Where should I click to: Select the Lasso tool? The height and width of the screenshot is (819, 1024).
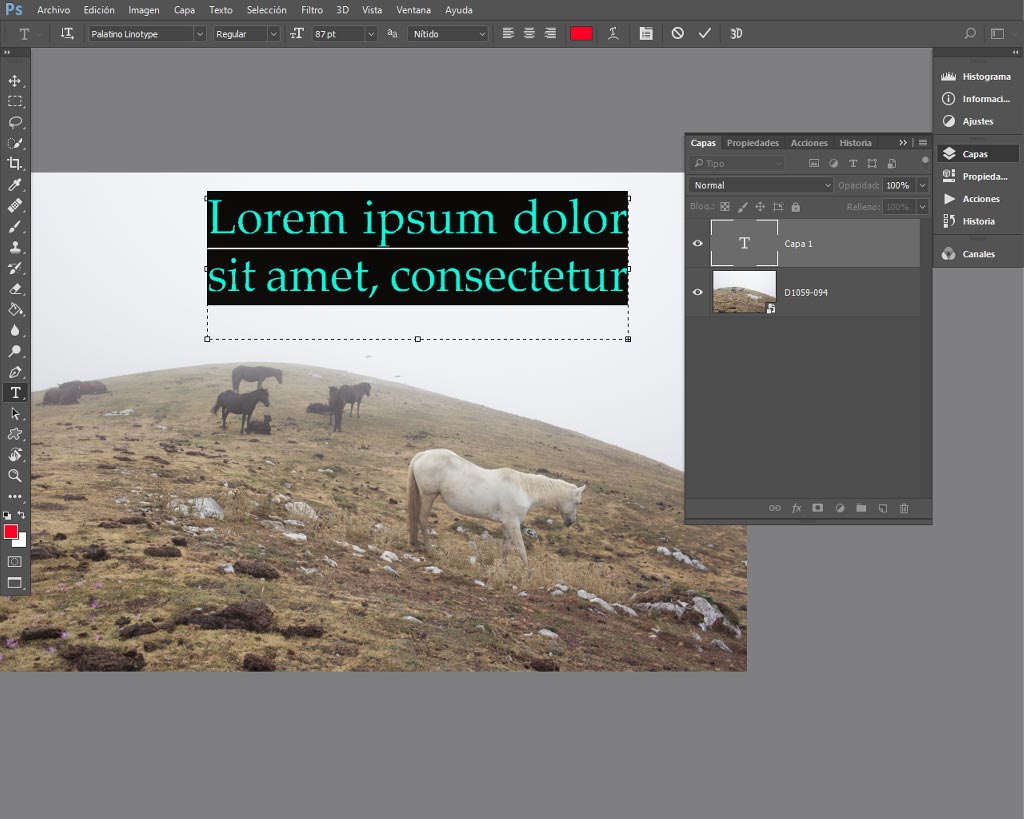click(14, 122)
